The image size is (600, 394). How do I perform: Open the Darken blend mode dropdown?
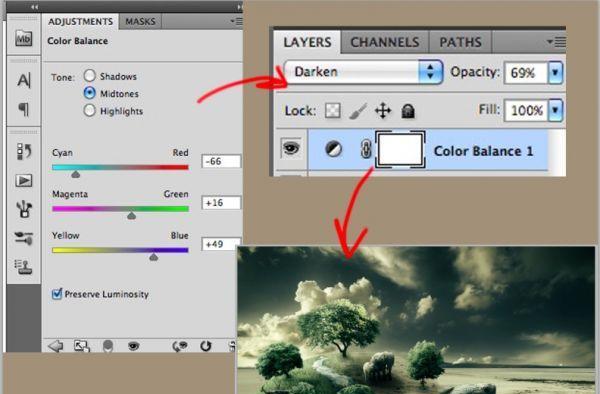click(363, 72)
